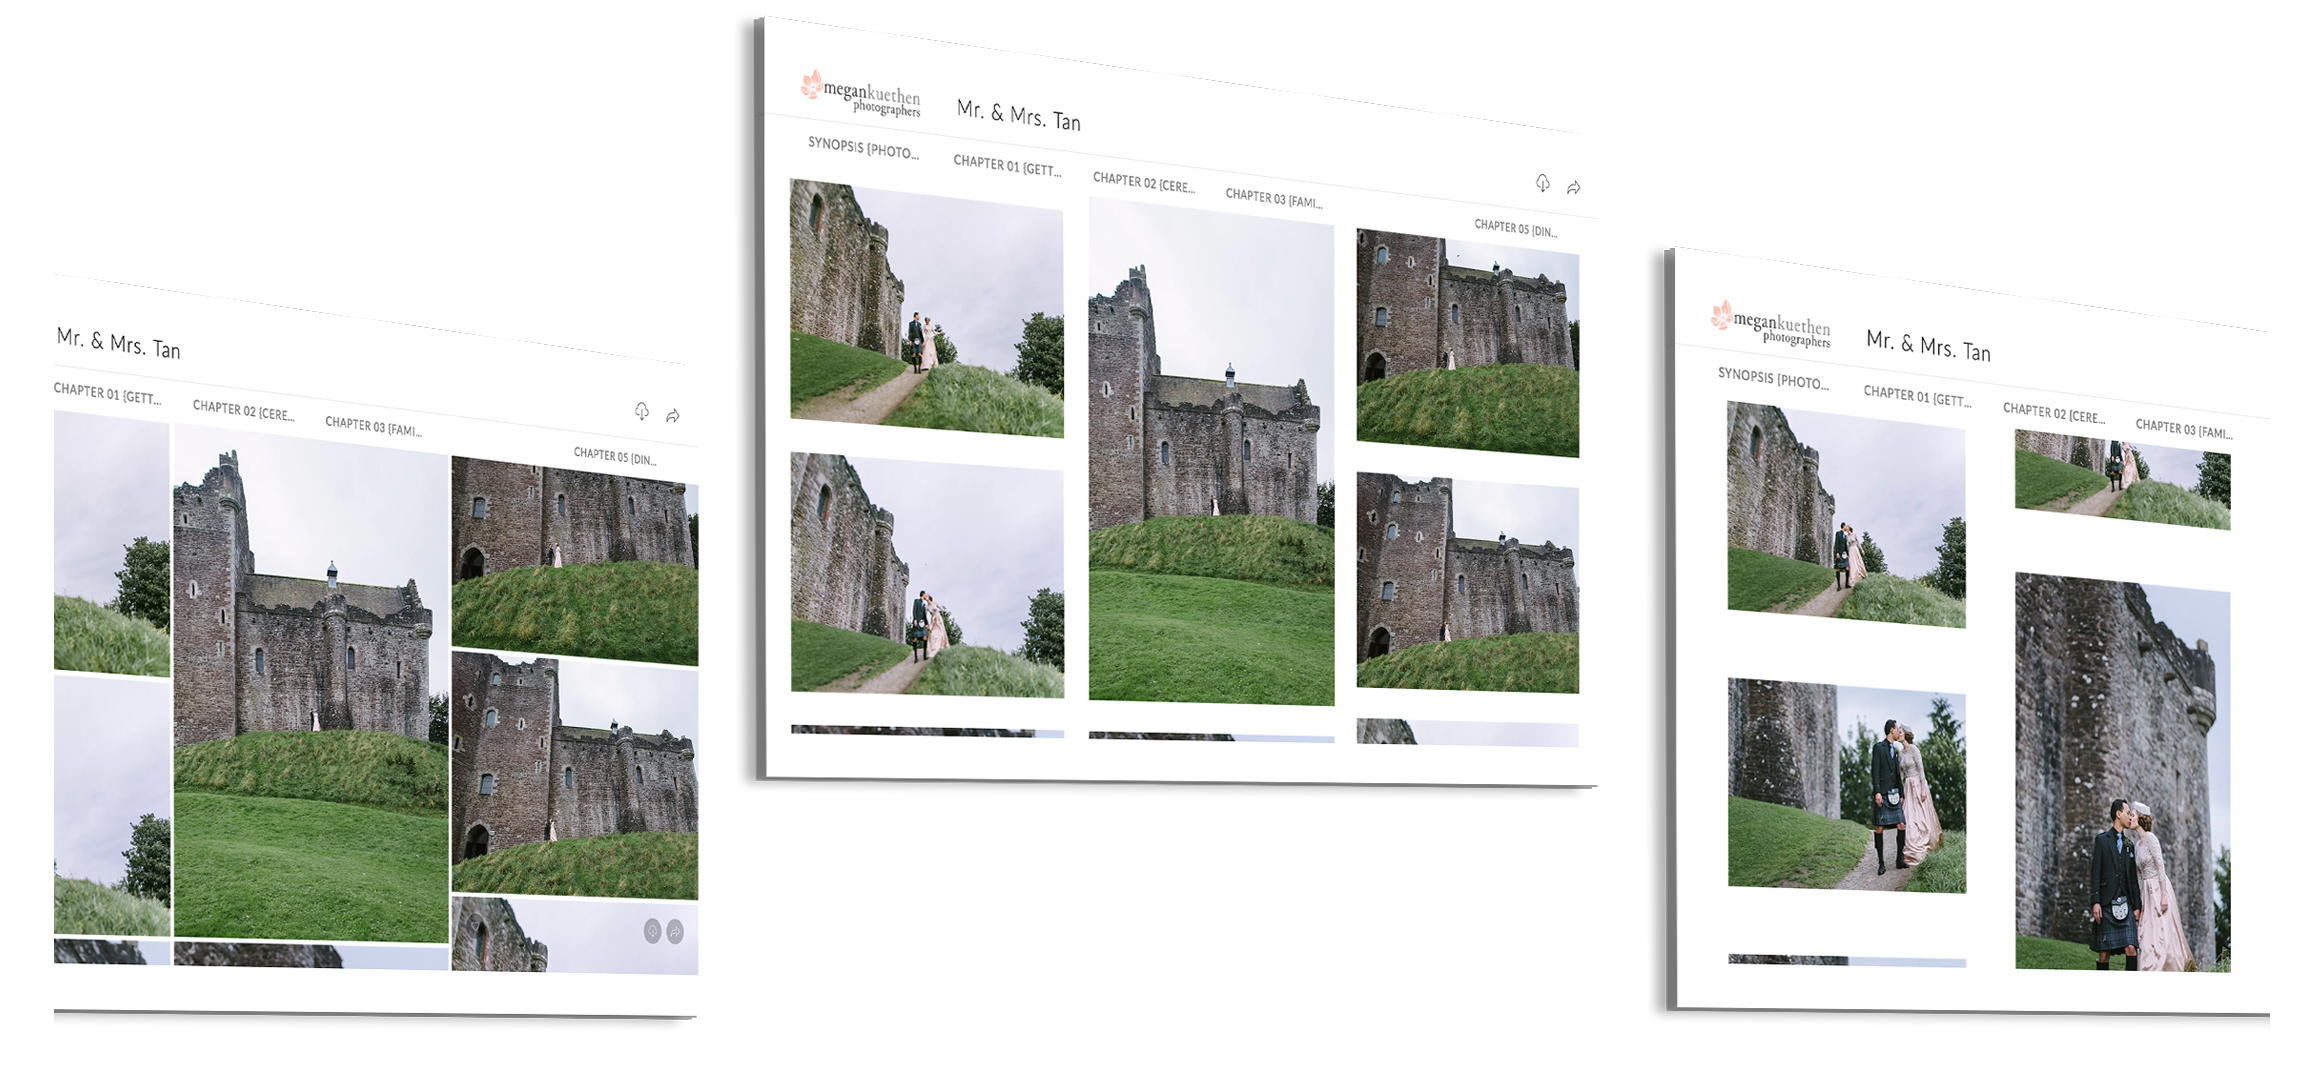Open the CHAPTER 01 {GETT... tab in the center window

(1007, 165)
